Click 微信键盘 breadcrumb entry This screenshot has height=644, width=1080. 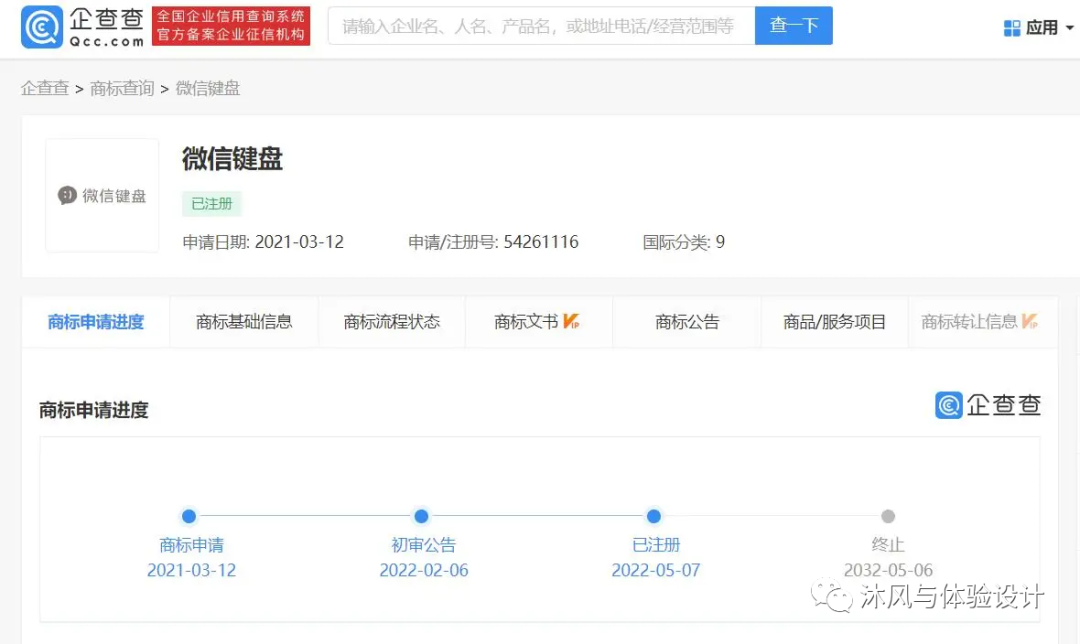207,88
